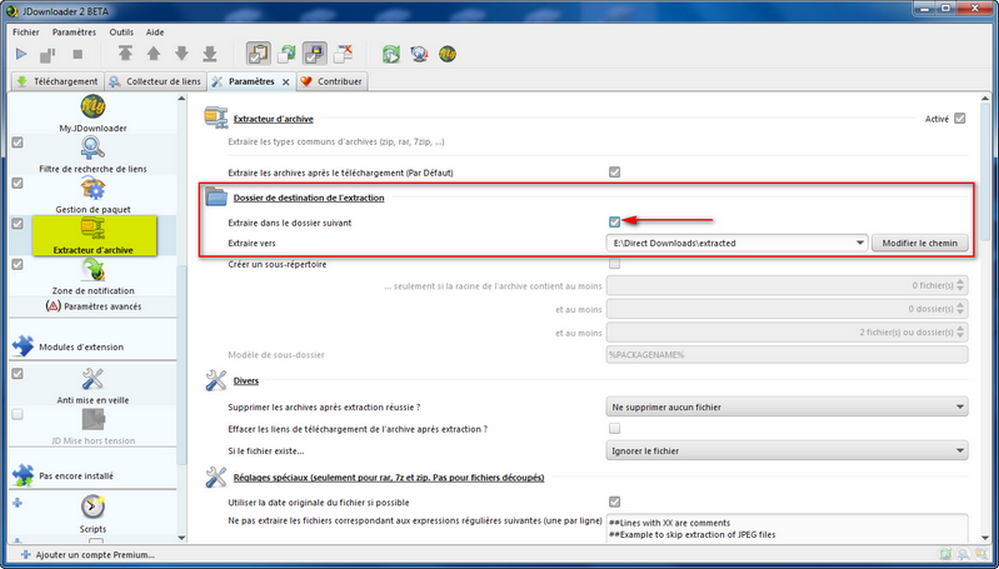999x569 pixels.
Task: Open Zone de notification settings
Action: 93,276
